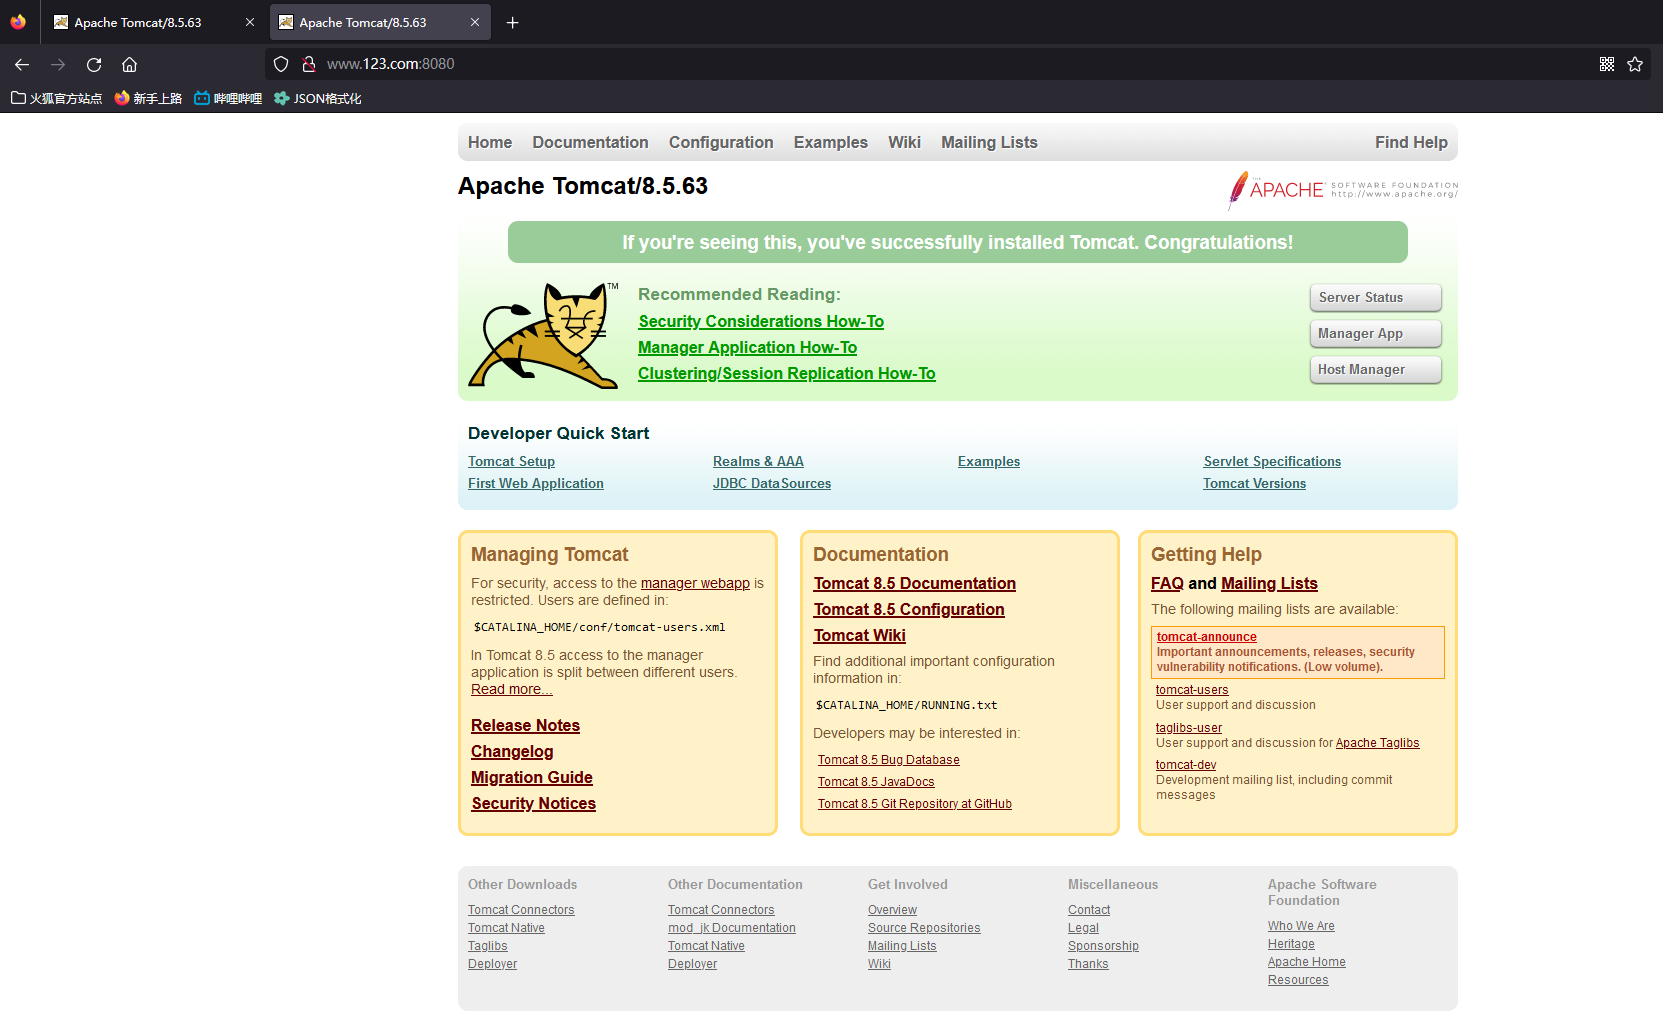The image size is (1663, 1031).
Task: Open the Firefox View icon
Action: pos(18,22)
